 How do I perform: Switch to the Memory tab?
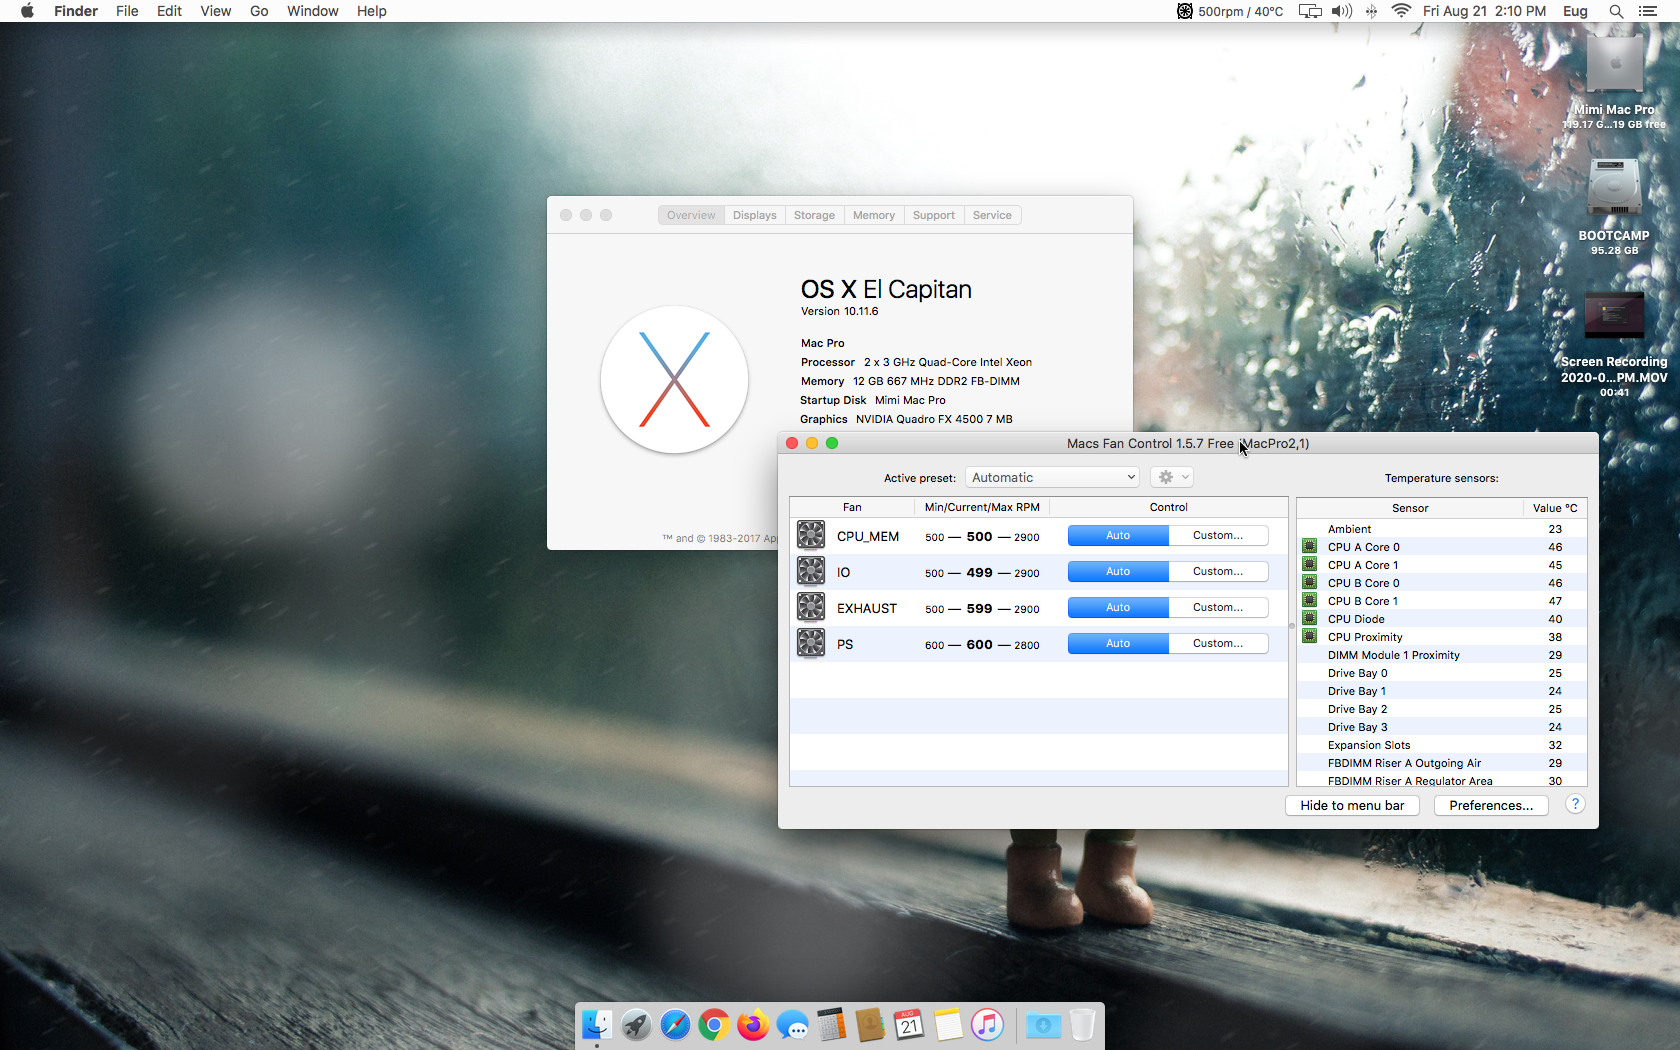(874, 215)
